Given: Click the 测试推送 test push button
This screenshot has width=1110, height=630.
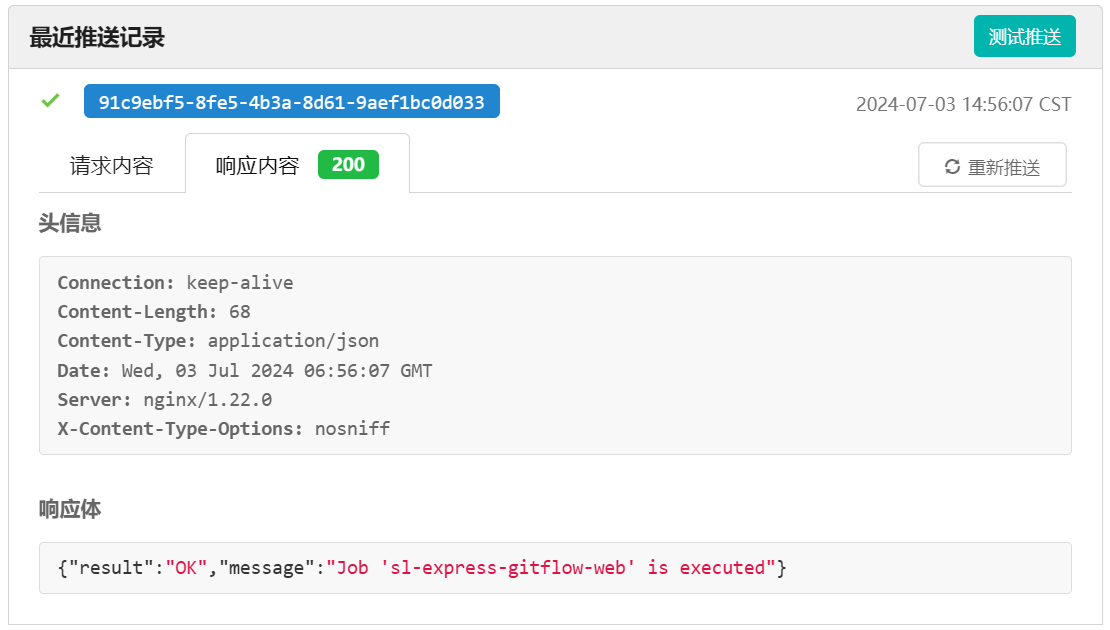Looking at the screenshot, I should 1024,36.
